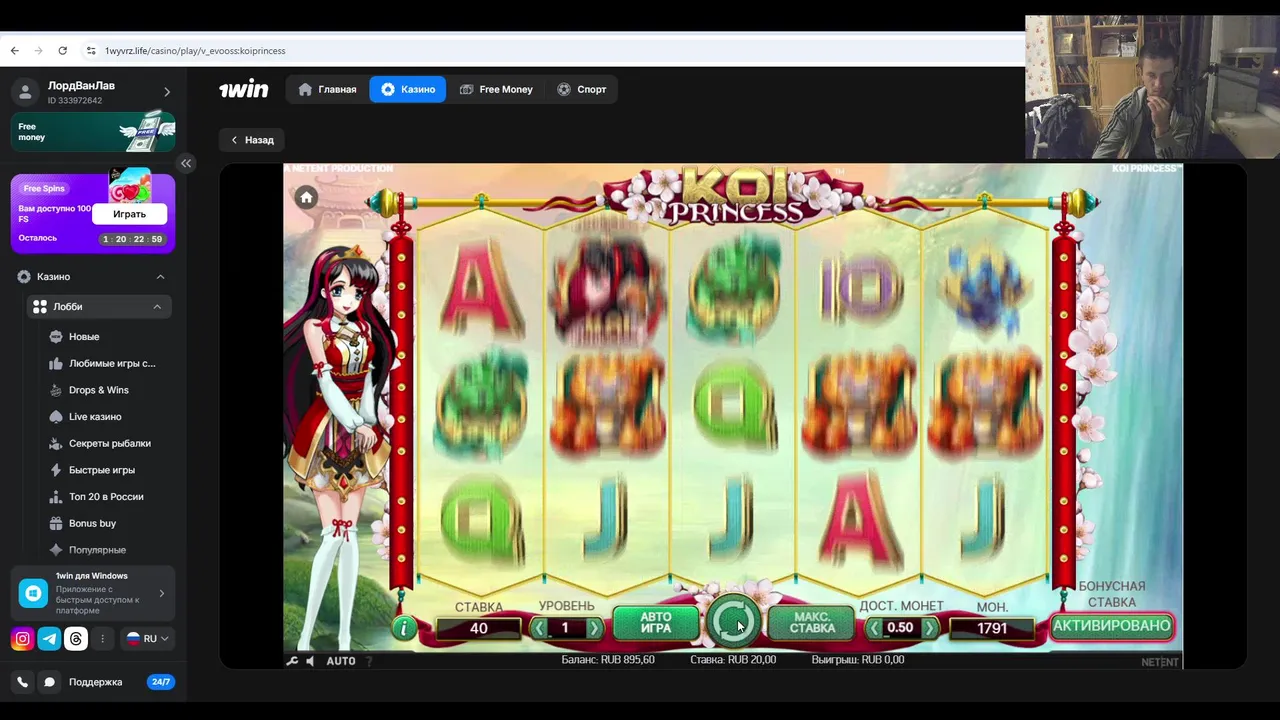This screenshot has width=1280, height=720.
Task: Increase the УРОВЕНЬ level with right arrow
Action: click(594, 628)
